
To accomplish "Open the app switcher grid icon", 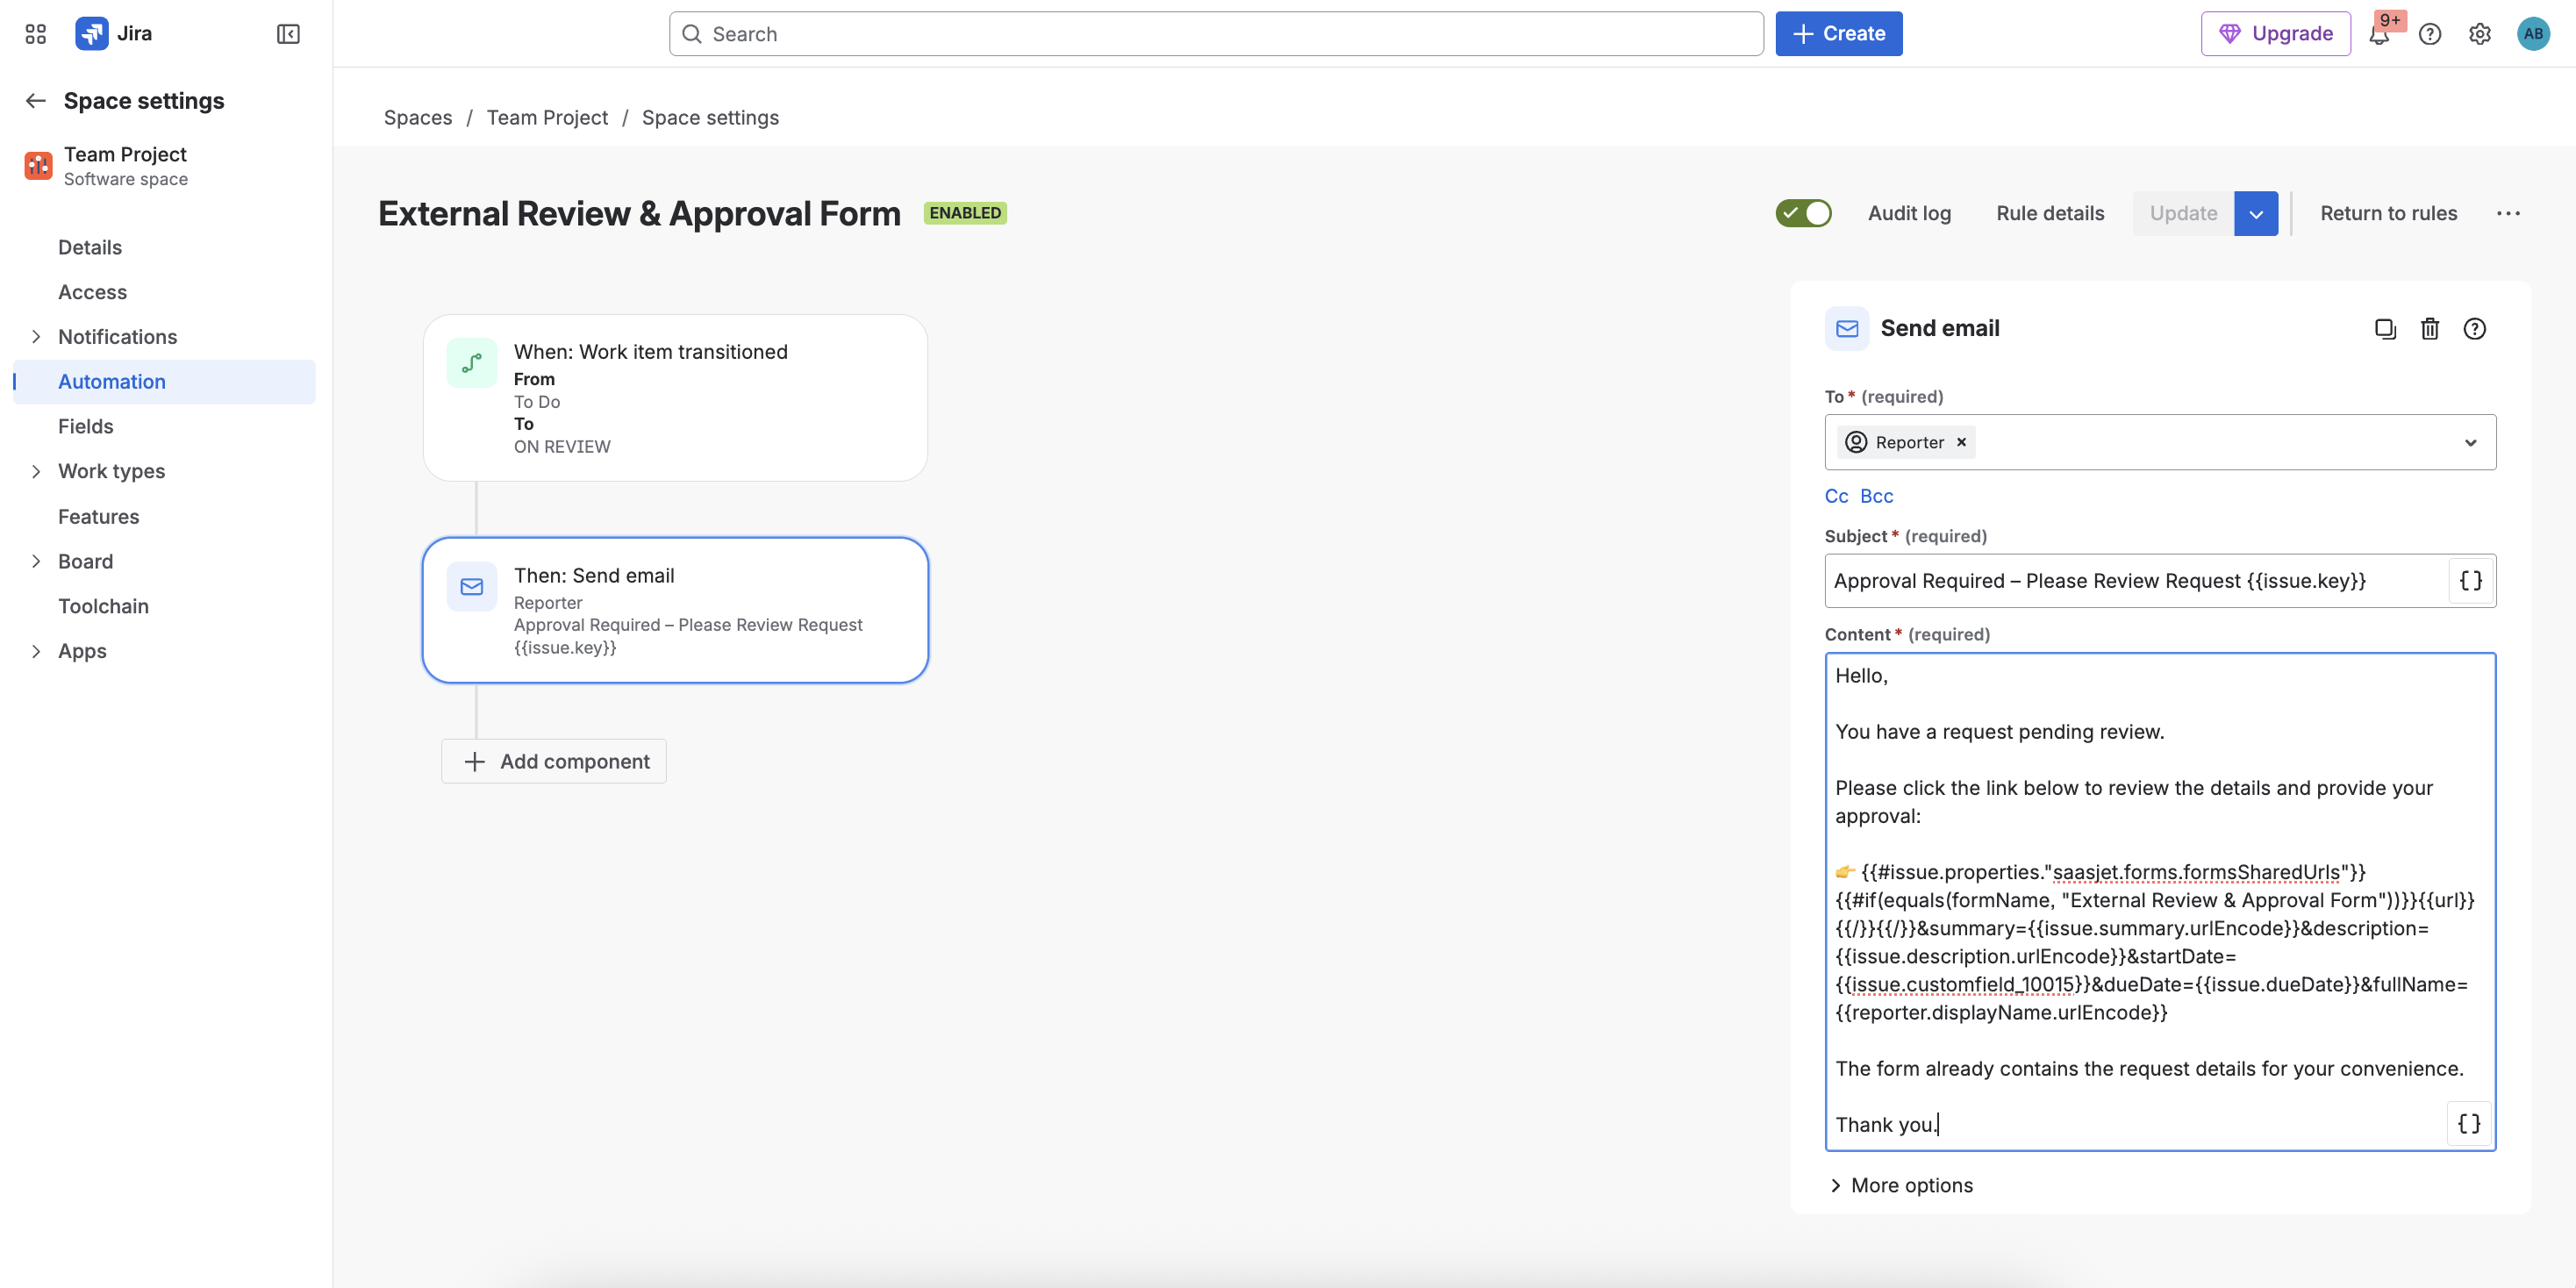I will point(36,34).
